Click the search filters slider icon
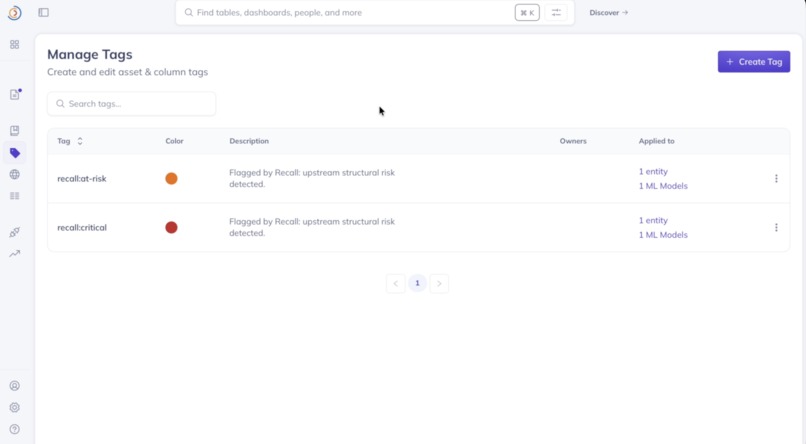 click(556, 12)
